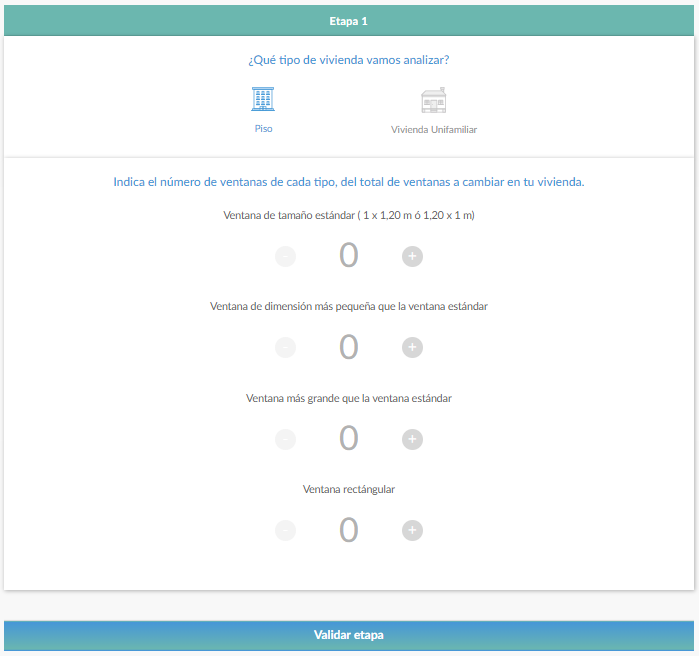Image resolution: width=699 pixels, height=656 pixels.
Task: Increase rectangular window count
Action: [x=412, y=530]
